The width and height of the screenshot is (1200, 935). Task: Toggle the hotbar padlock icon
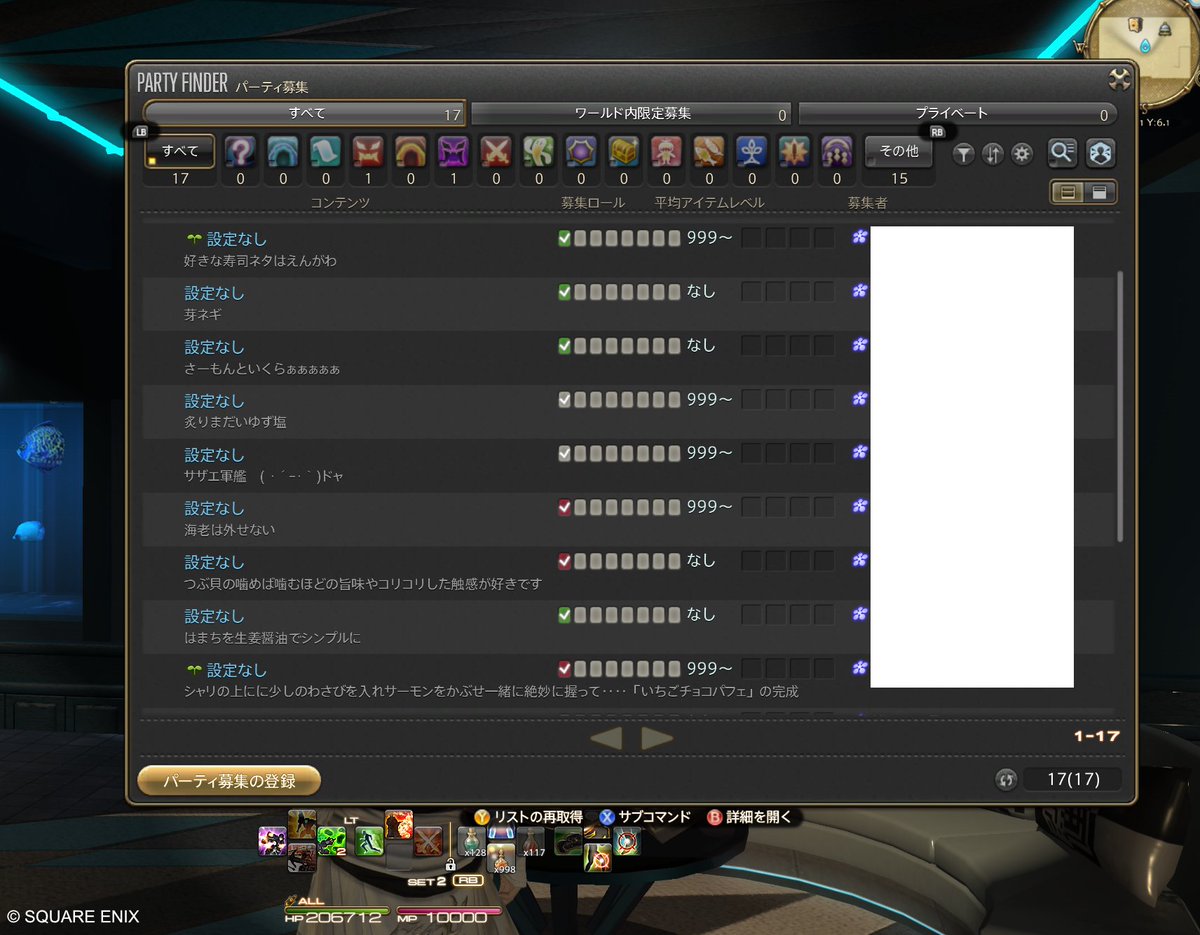[450, 864]
